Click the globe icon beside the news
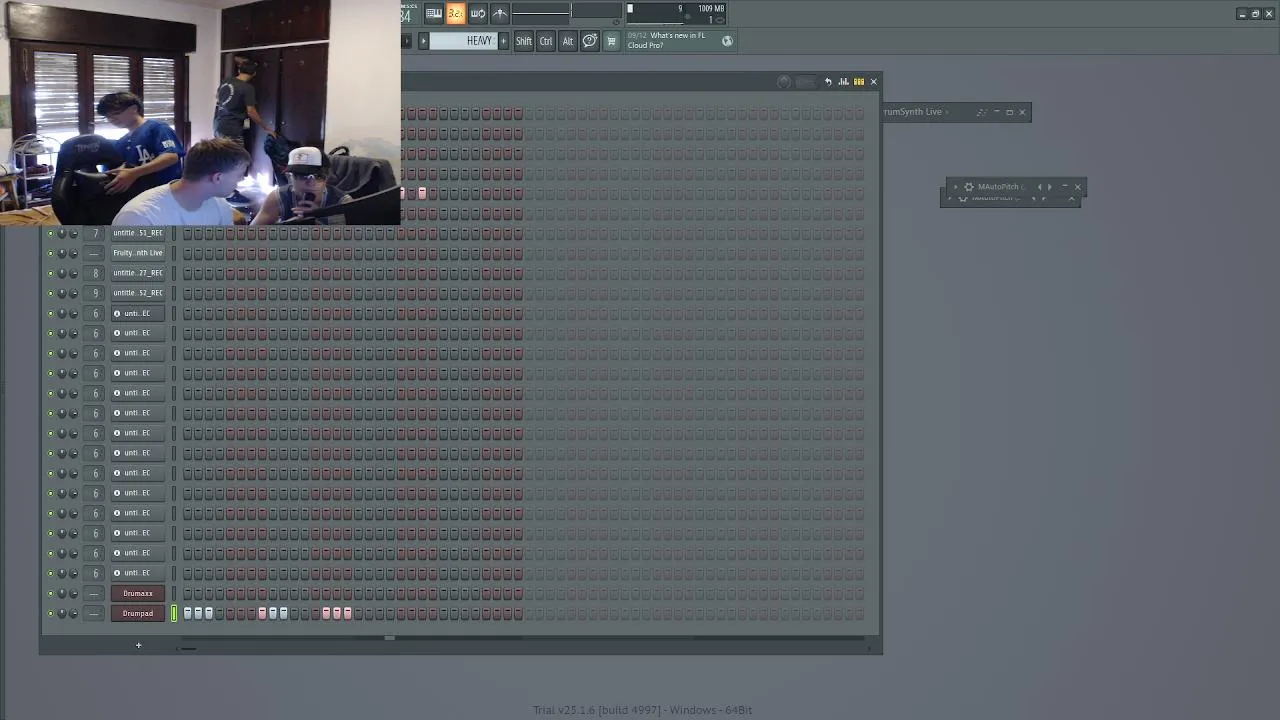 click(x=727, y=41)
